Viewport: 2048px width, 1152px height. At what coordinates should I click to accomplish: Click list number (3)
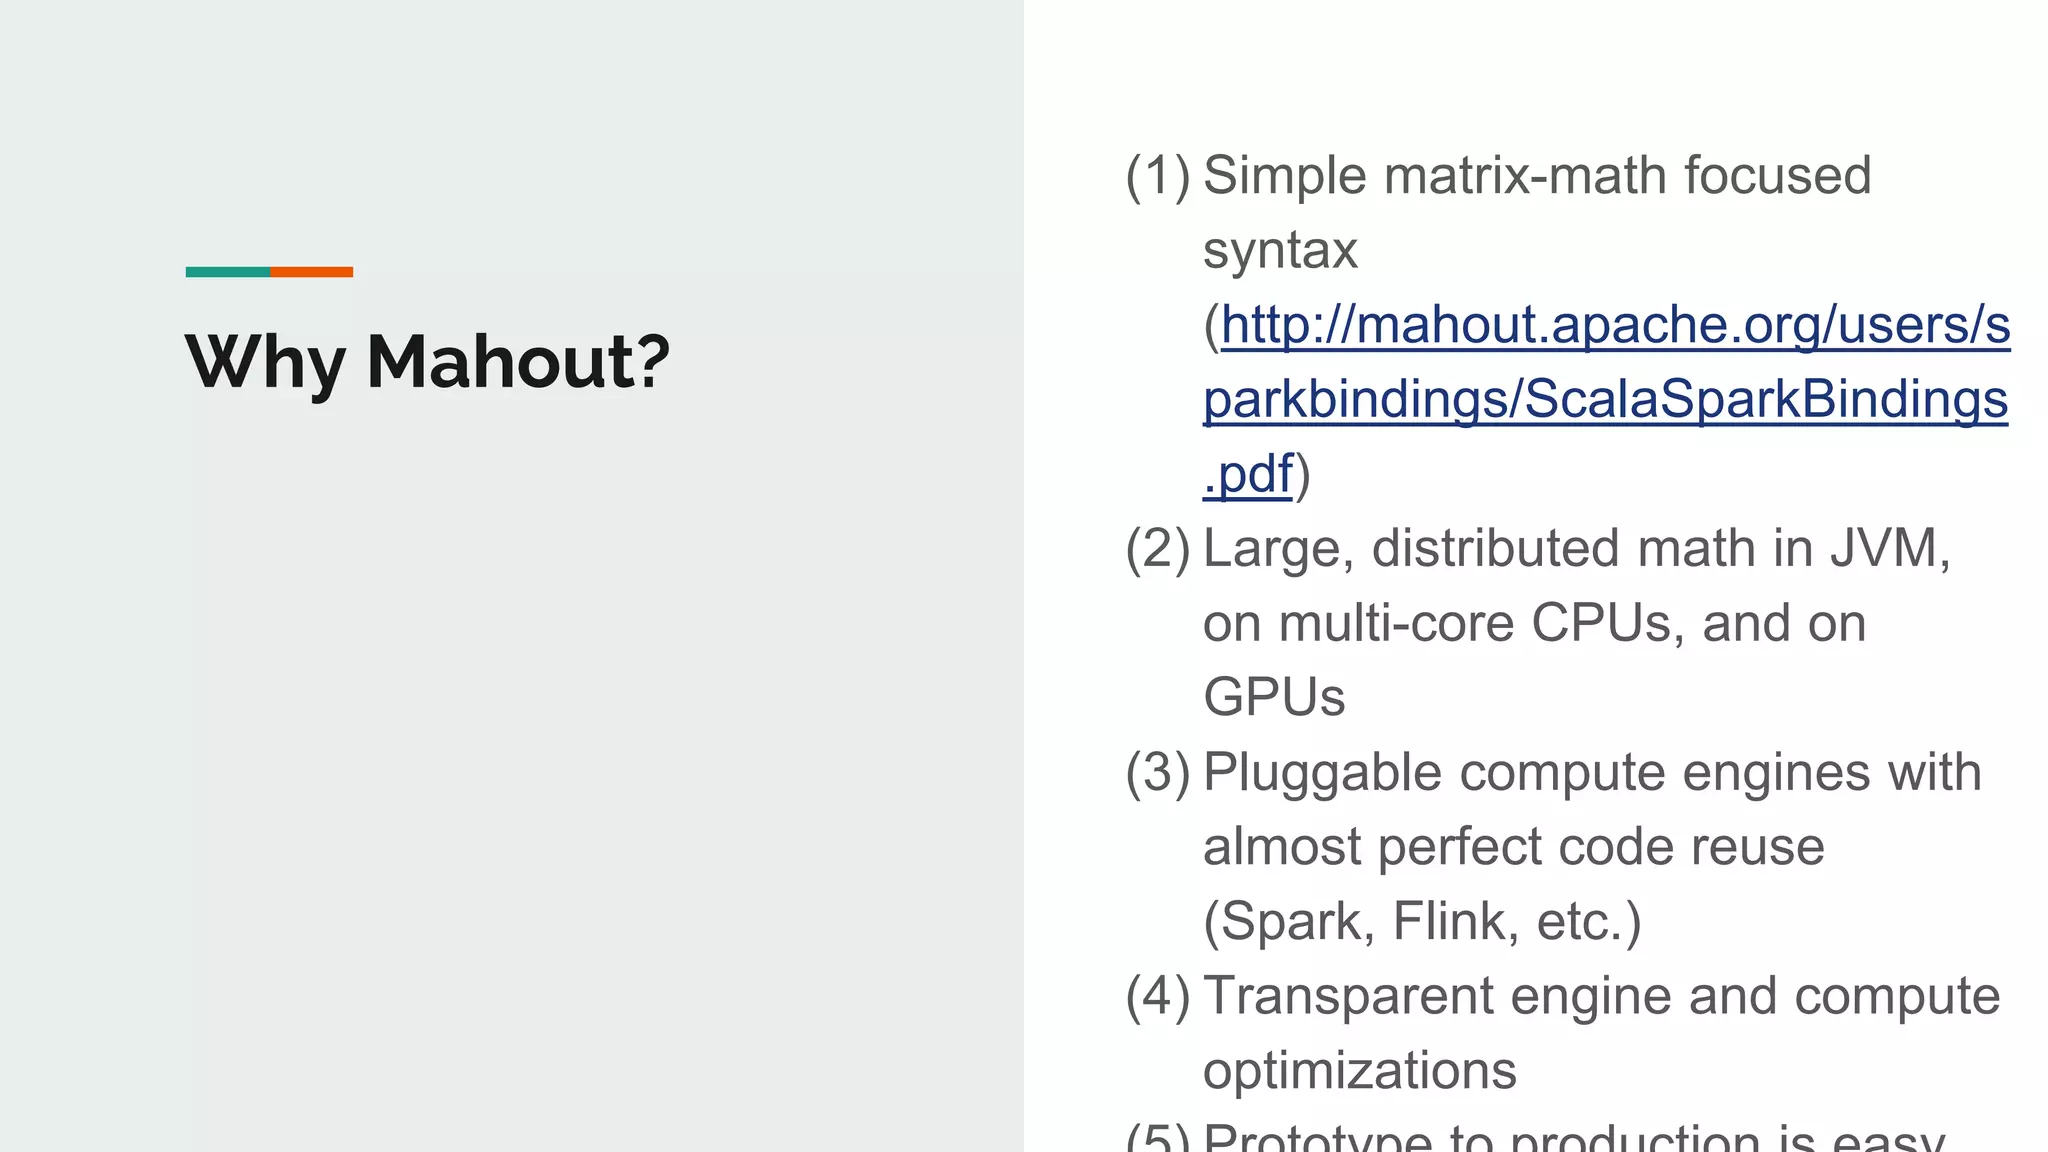1158,773
